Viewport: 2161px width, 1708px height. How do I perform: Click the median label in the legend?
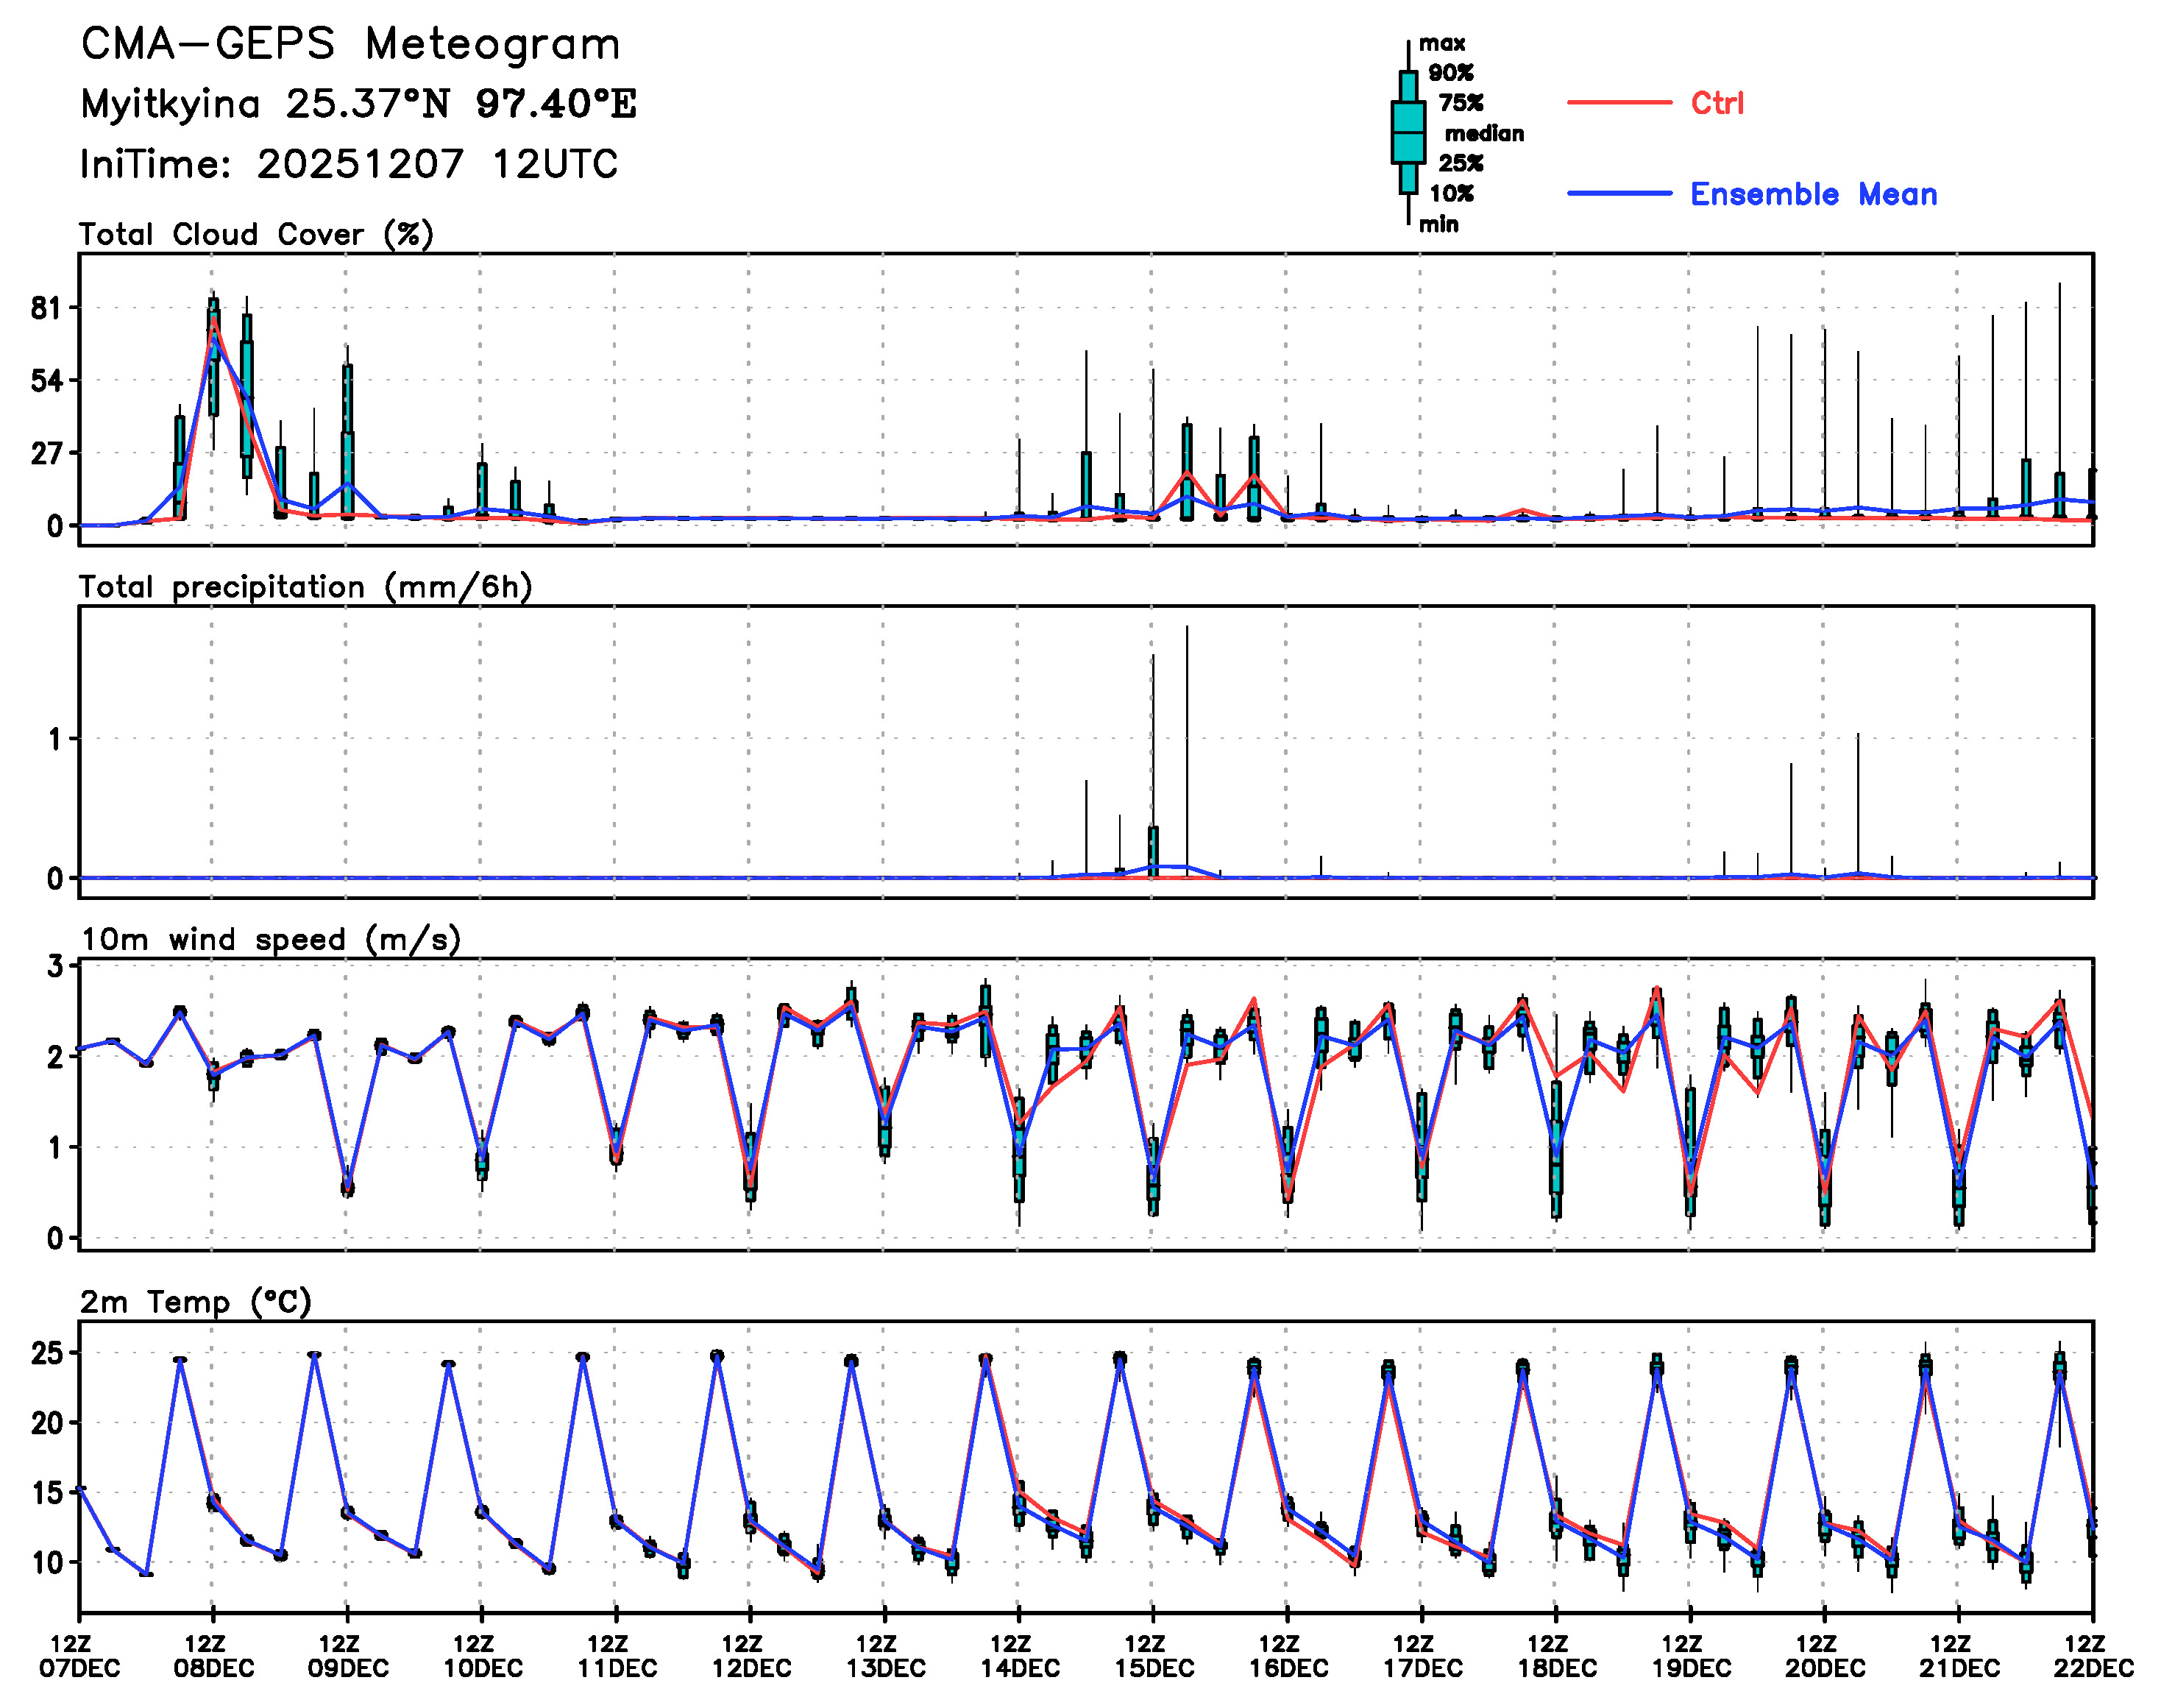(1484, 133)
